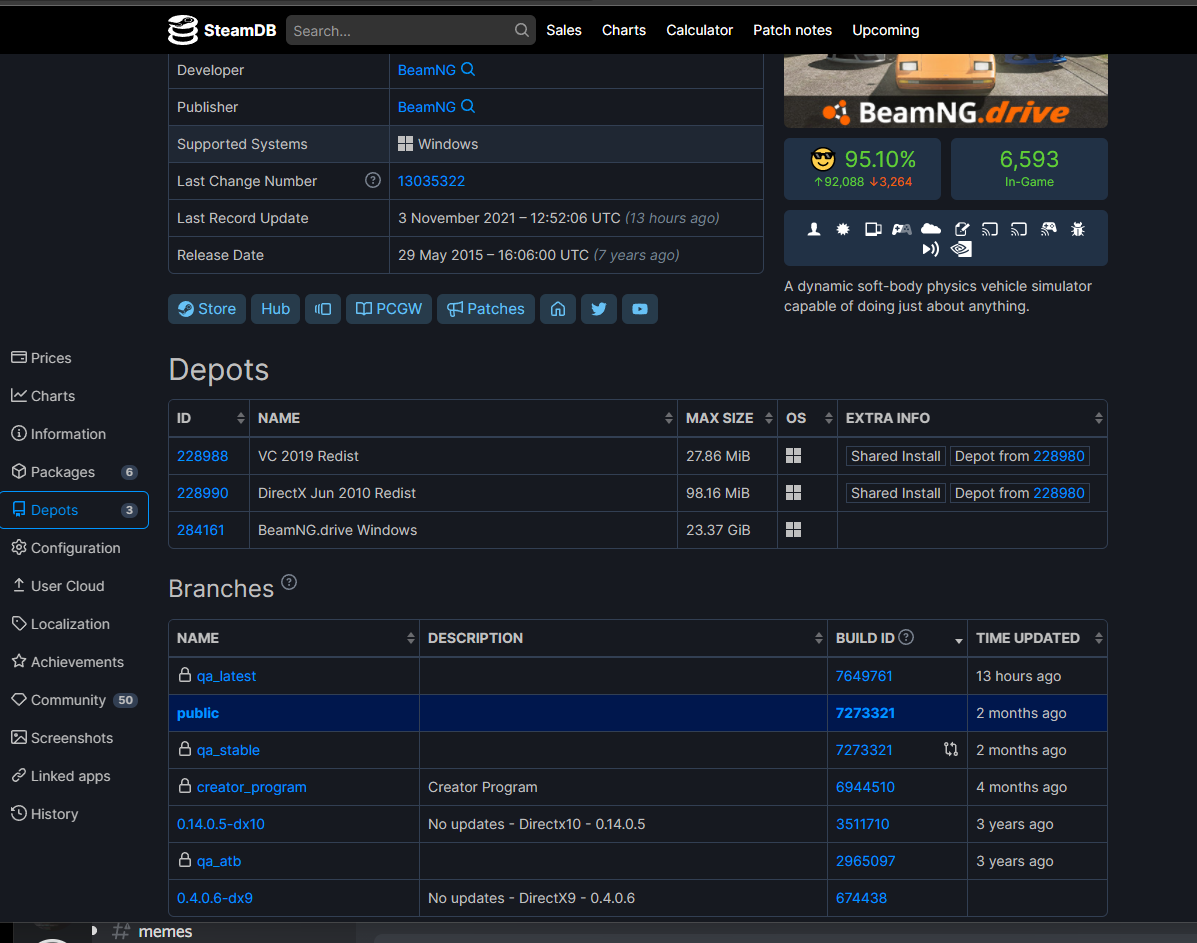This screenshot has width=1197, height=943.
Task: Click the Patches button
Action: tap(486, 308)
